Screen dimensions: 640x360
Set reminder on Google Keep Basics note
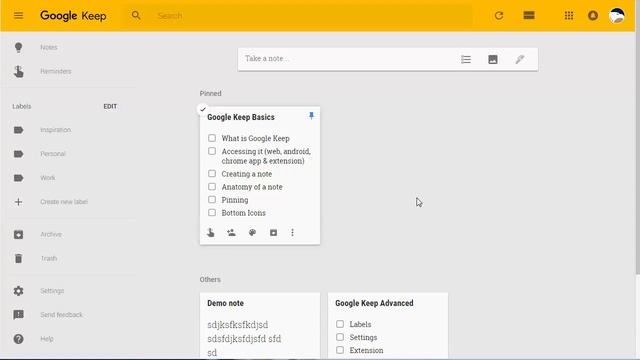211,233
